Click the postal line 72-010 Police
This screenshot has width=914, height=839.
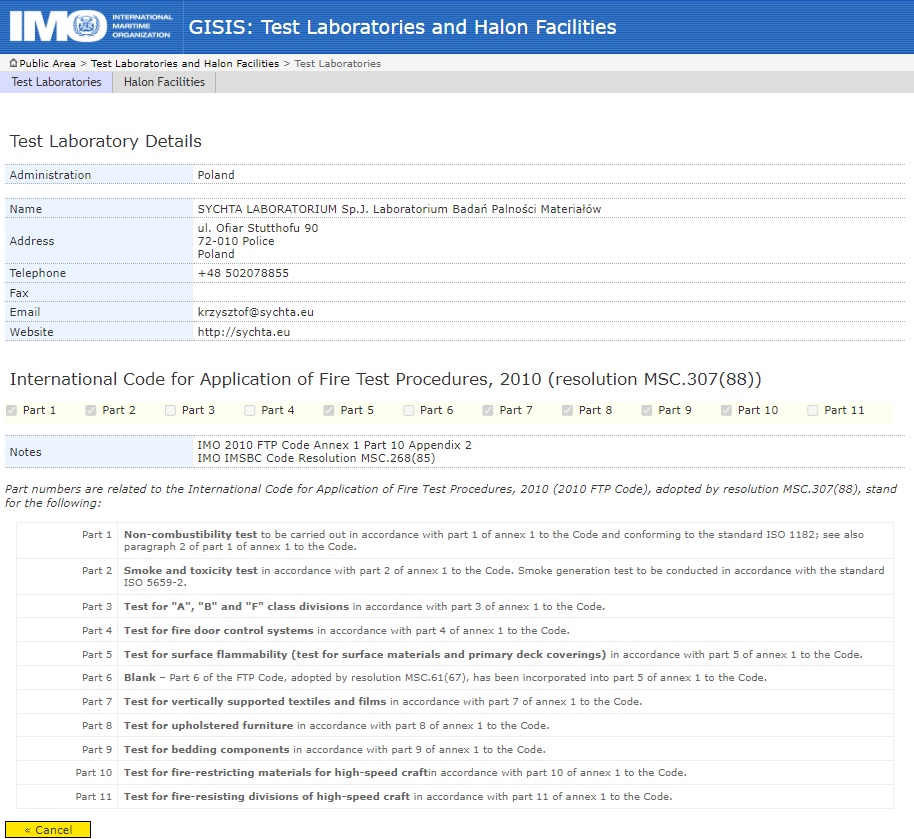(x=235, y=241)
